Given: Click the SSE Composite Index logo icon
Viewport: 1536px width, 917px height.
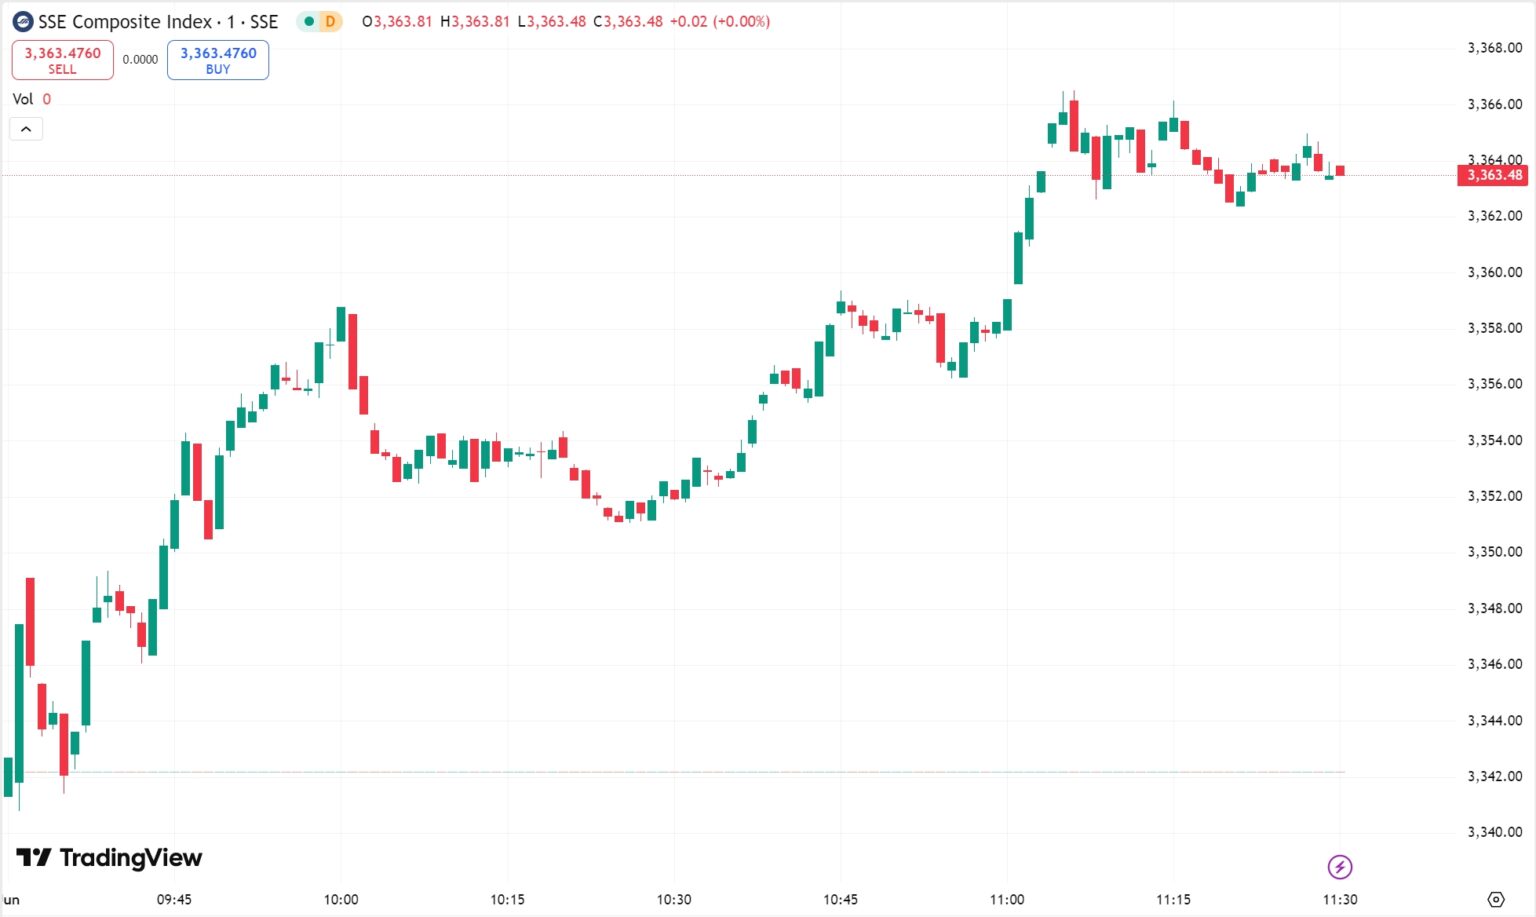Looking at the screenshot, I should 22,21.
